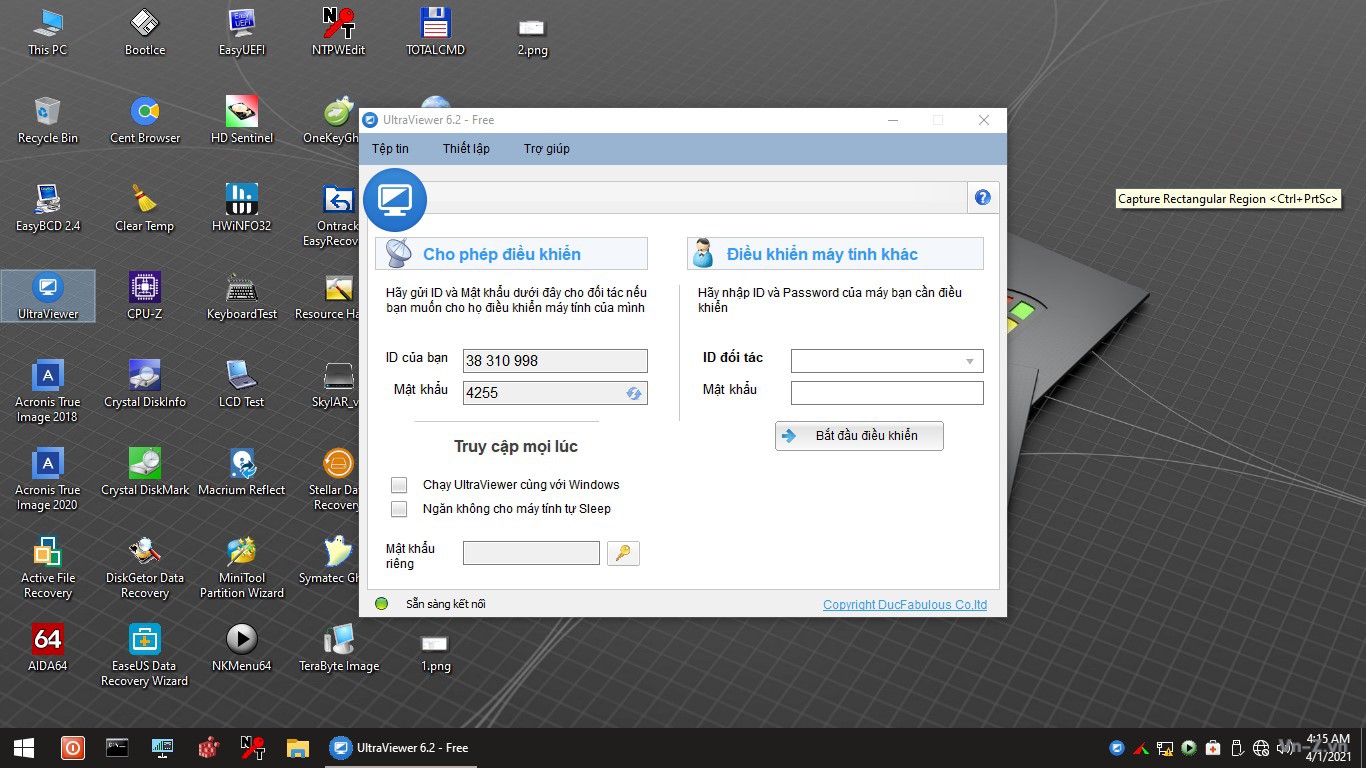Open TeraByte Image desktop icon
Image resolution: width=1366 pixels, height=768 pixels.
pyautogui.click(x=339, y=648)
